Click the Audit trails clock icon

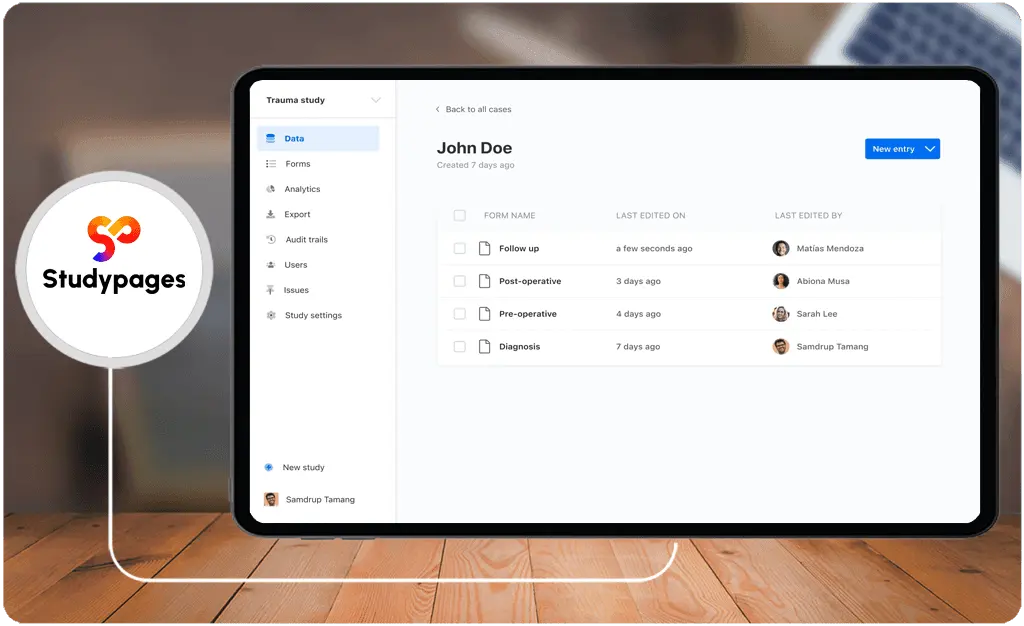271,240
